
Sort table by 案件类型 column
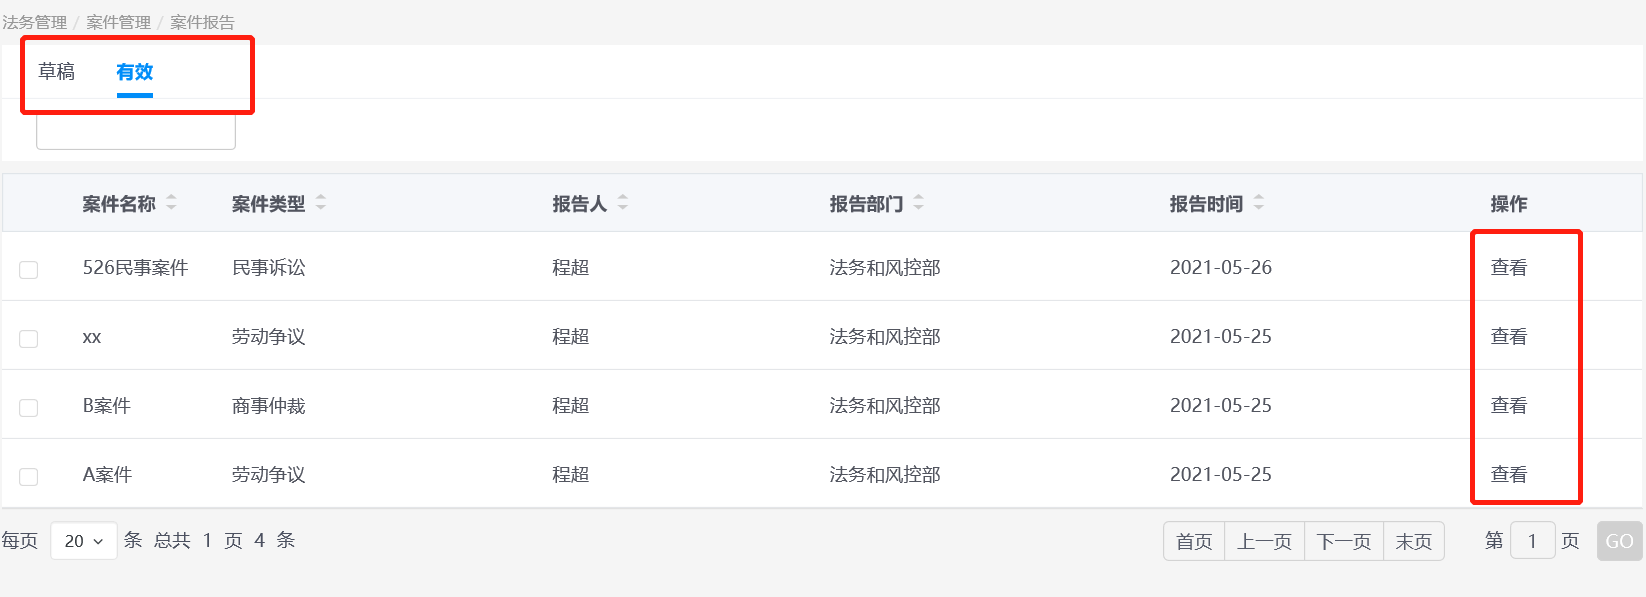321,203
